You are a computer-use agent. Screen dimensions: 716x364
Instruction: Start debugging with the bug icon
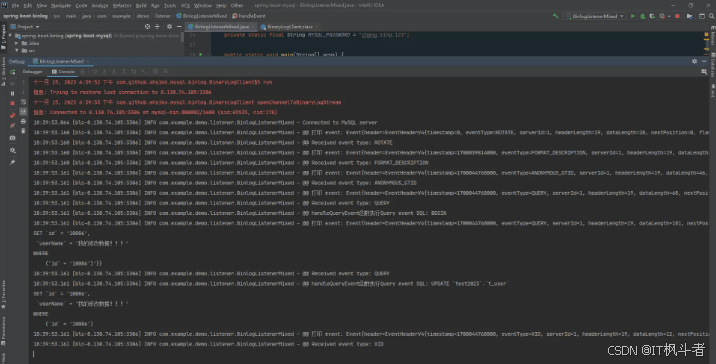coord(642,16)
